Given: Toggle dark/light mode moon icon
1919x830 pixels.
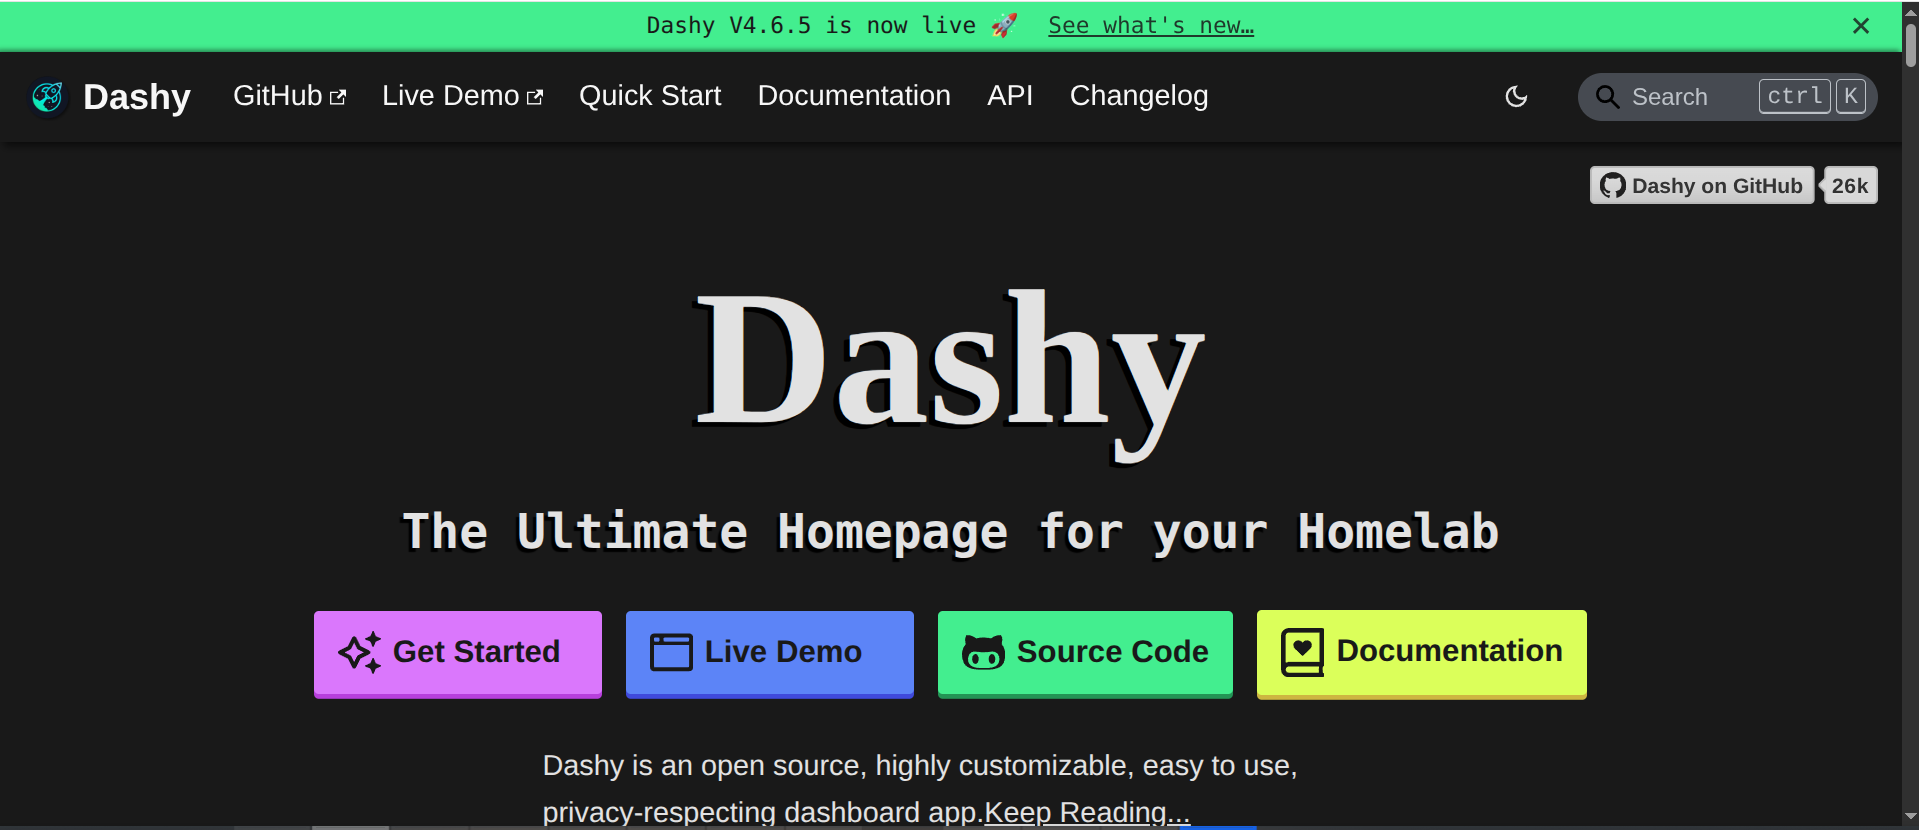Looking at the screenshot, I should pyautogui.click(x=1516, y=97).
